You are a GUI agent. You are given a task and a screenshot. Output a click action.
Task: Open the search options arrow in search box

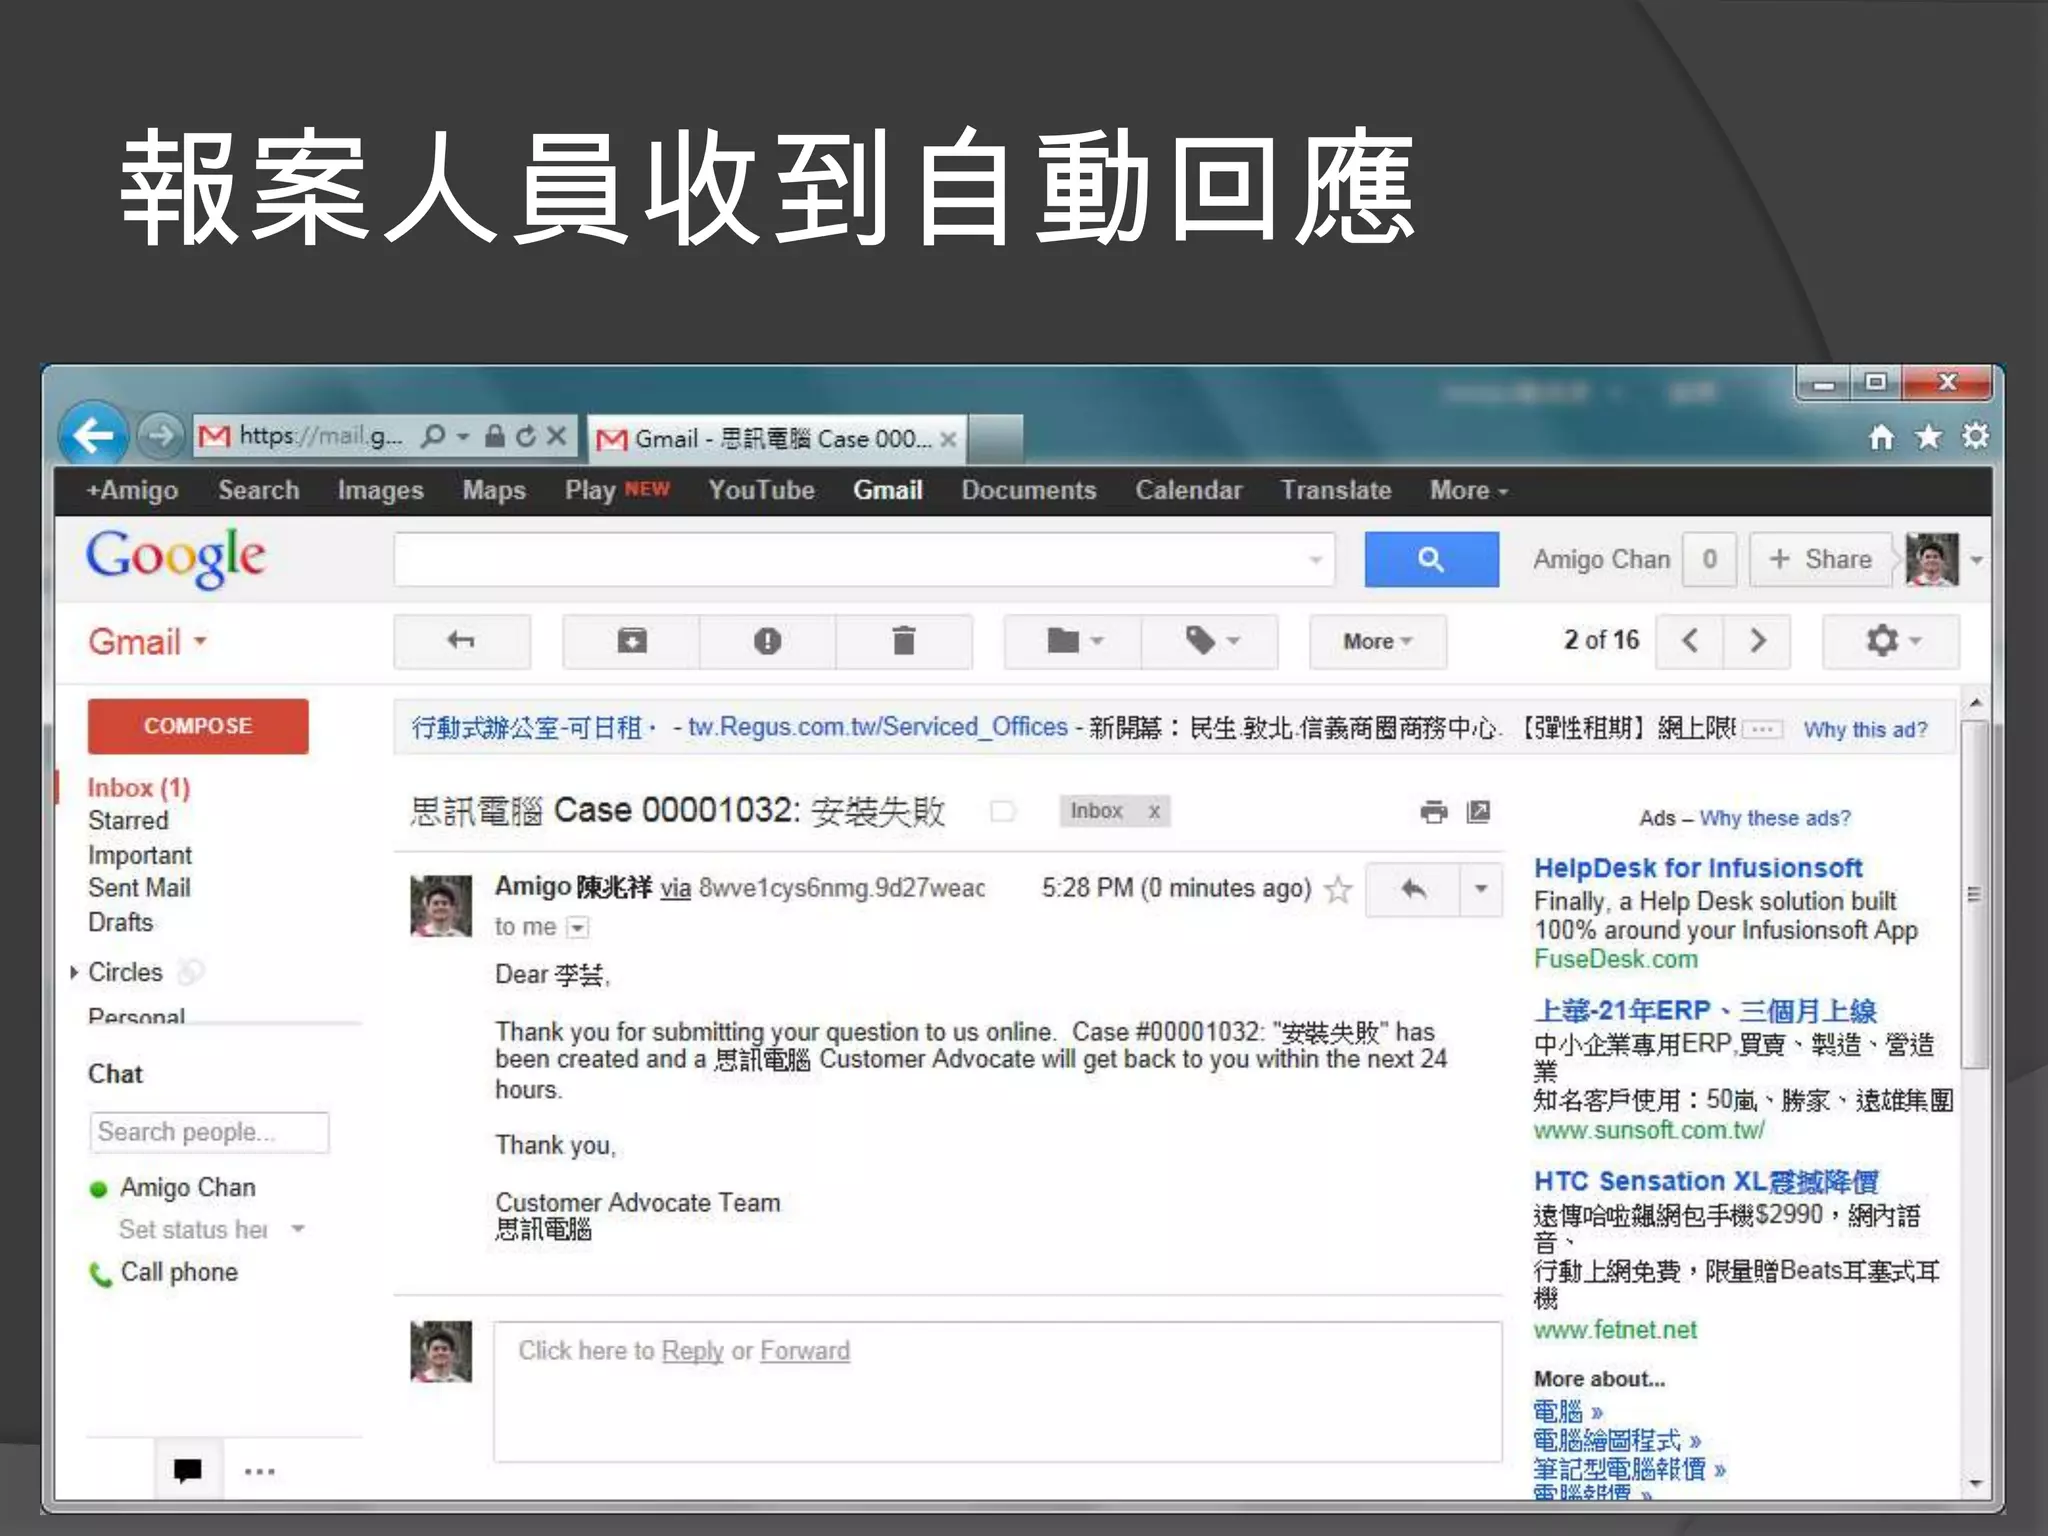tap(1315, 560)
